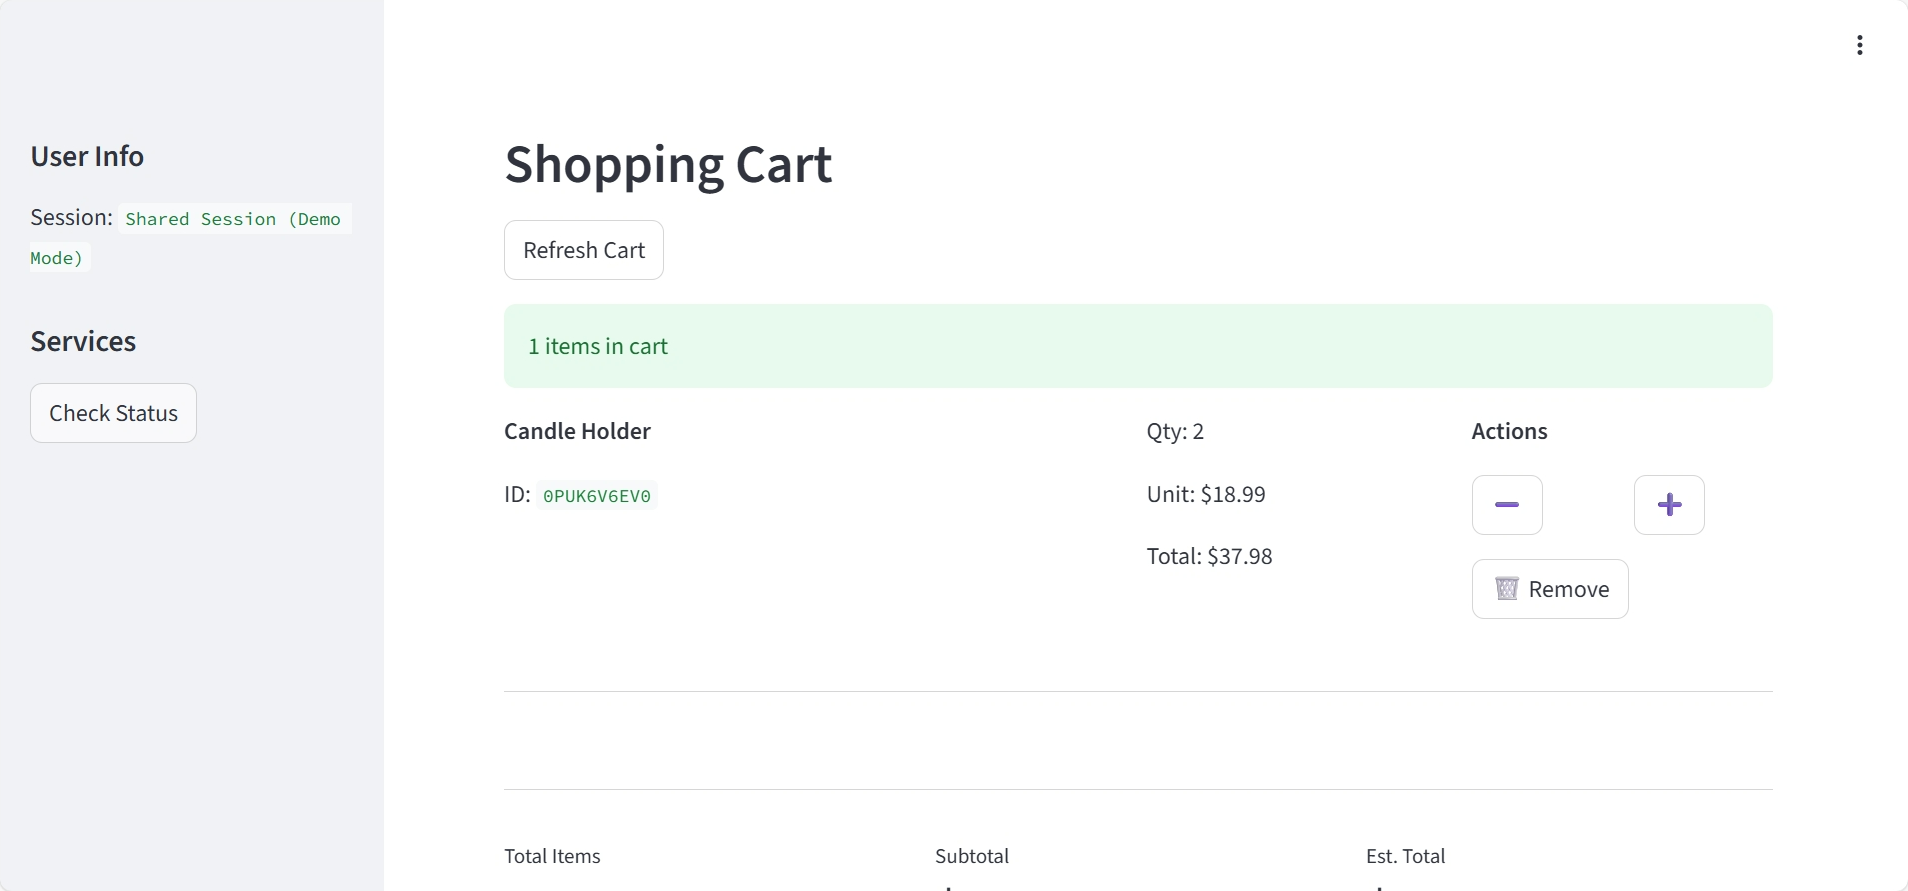Click the User Info sidebar heading

[87, 156]
